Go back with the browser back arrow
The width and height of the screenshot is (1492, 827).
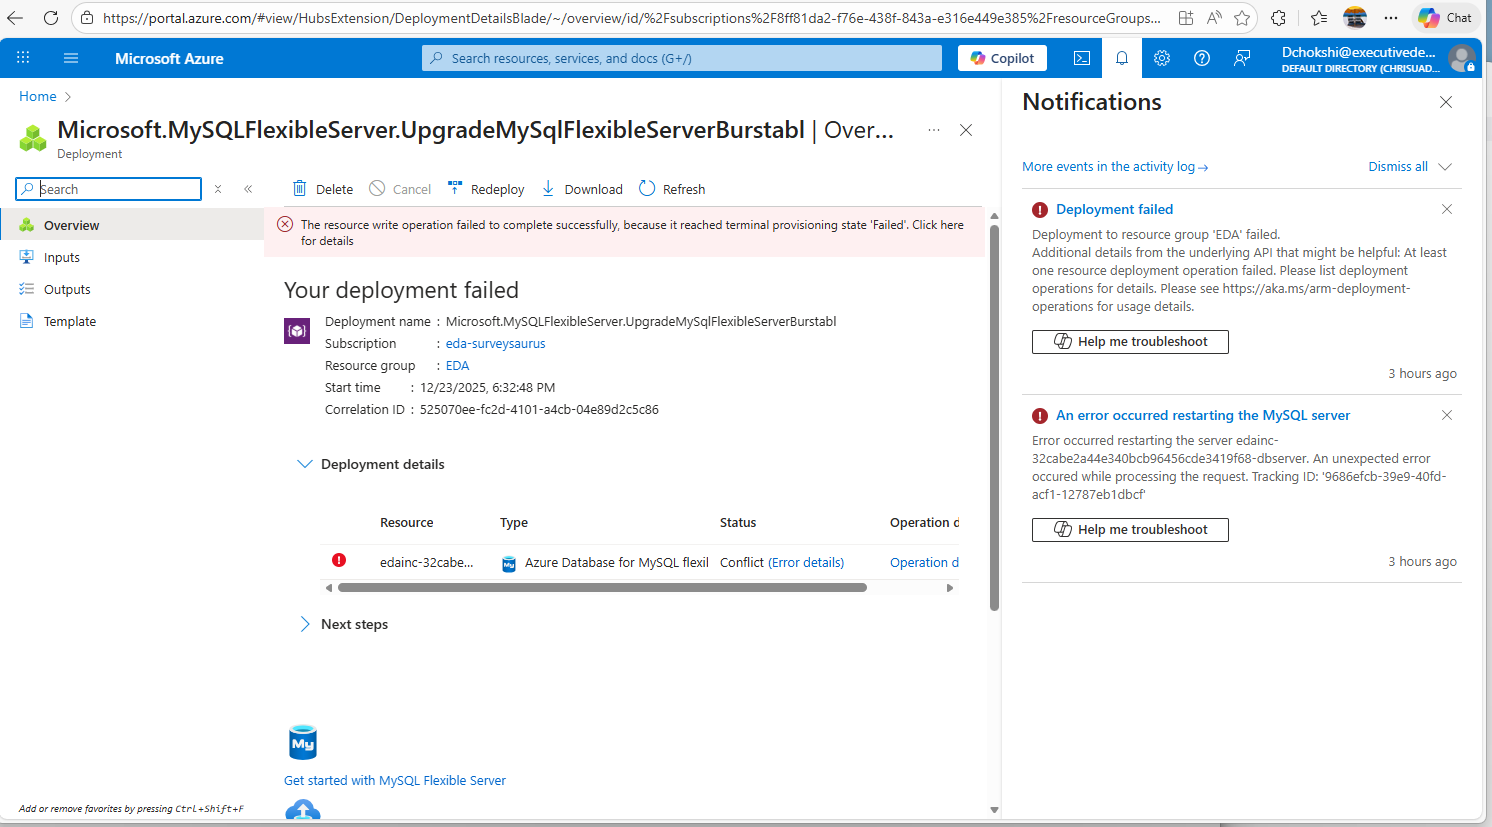(x=15, y=18)
